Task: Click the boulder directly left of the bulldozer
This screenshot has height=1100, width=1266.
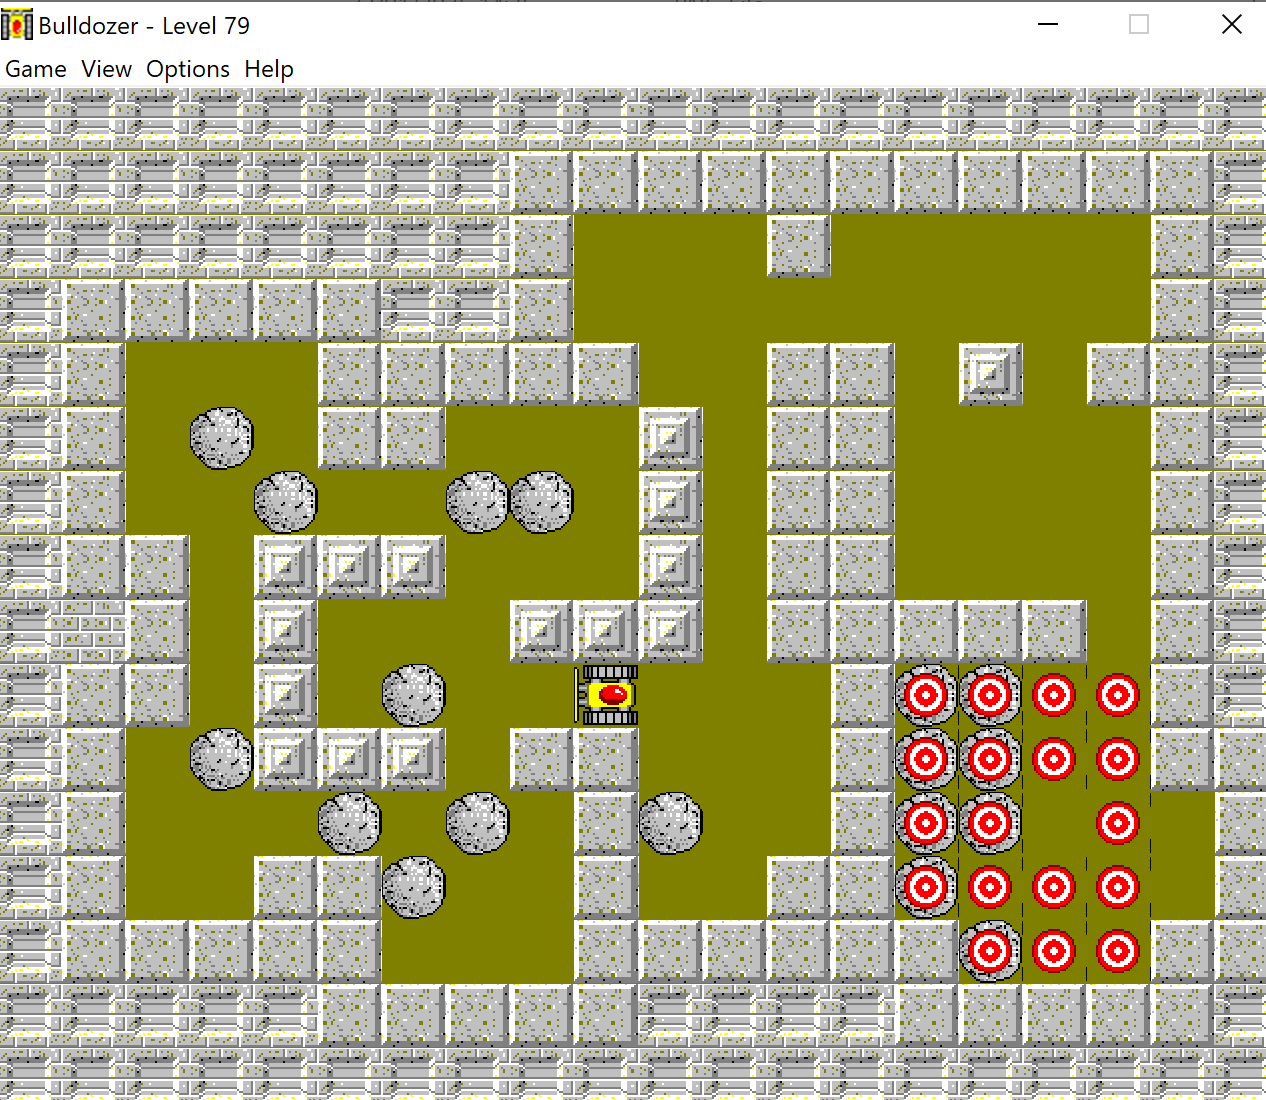Action: pyautogui.click(x=414, y=694)
